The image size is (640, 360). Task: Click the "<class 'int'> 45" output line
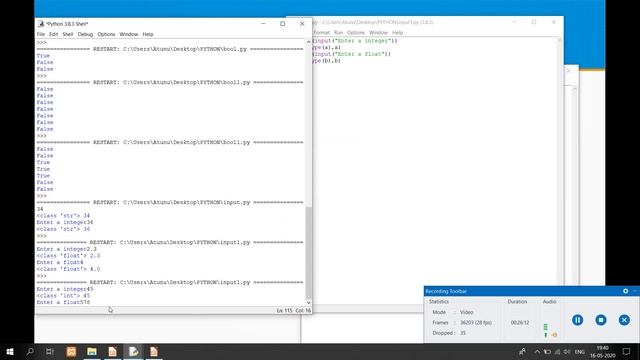(x=63, y=296)
